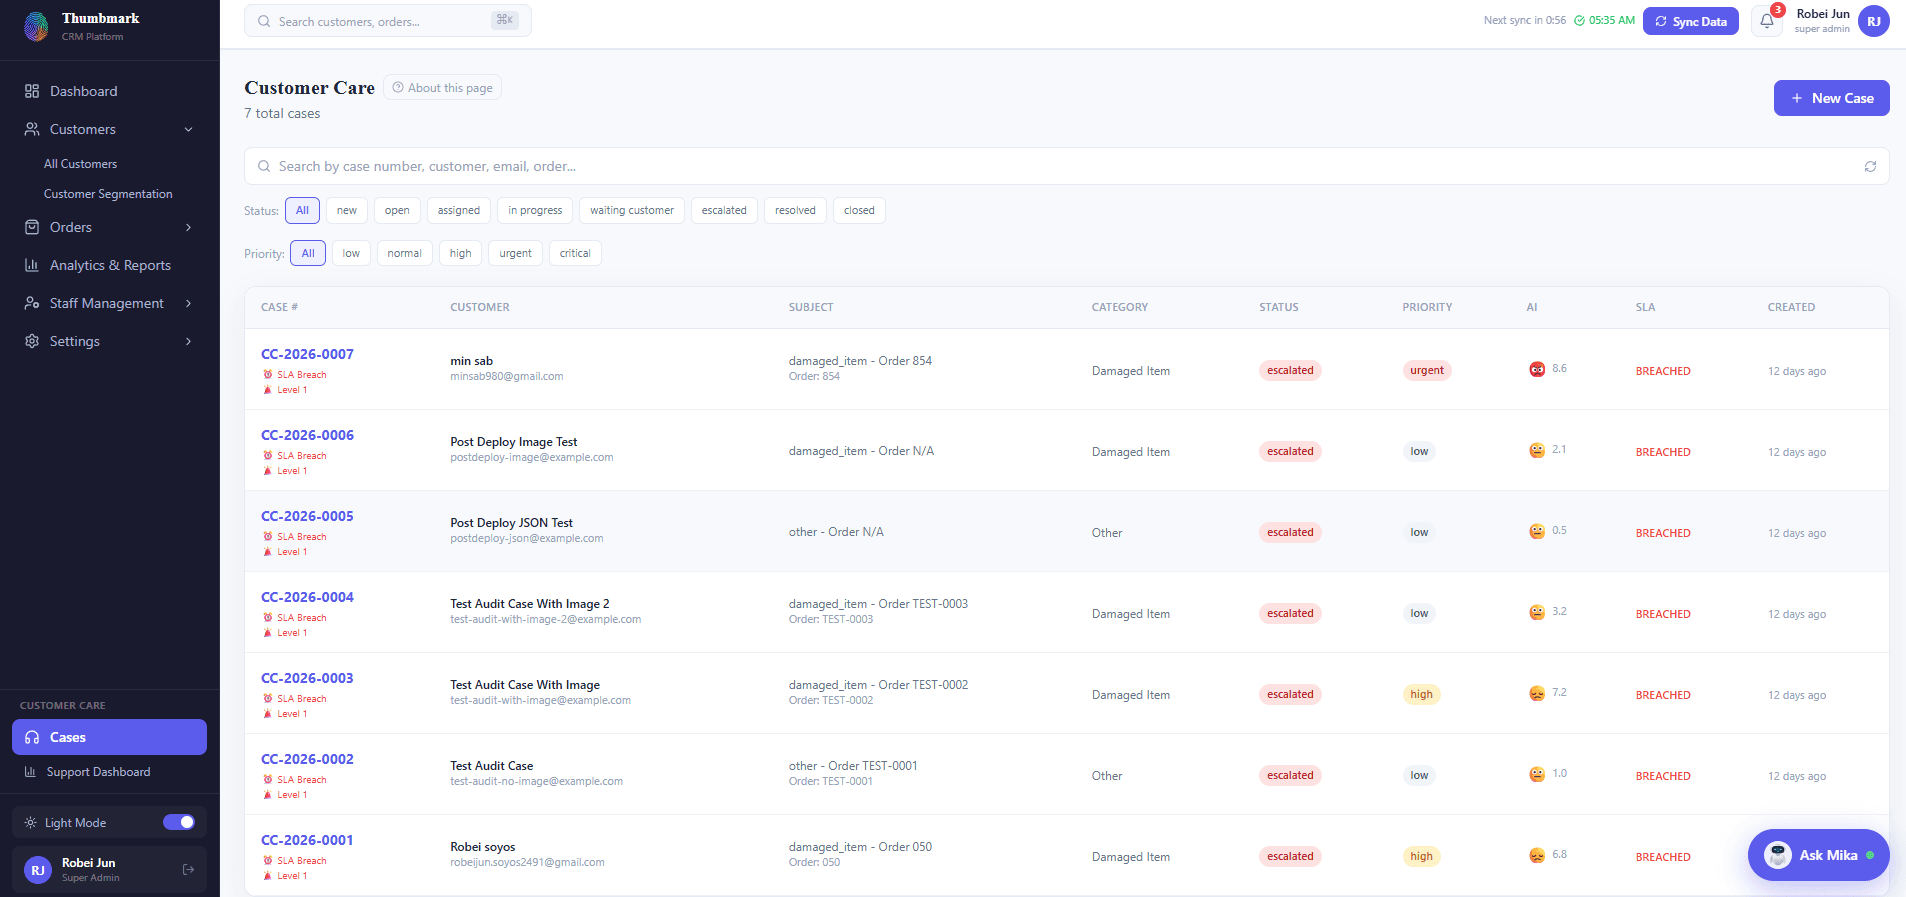The width and height of the screenshot is (1906, 897).
Task: Click the RJ avatar in top bar
Action: coord(1873,21)
